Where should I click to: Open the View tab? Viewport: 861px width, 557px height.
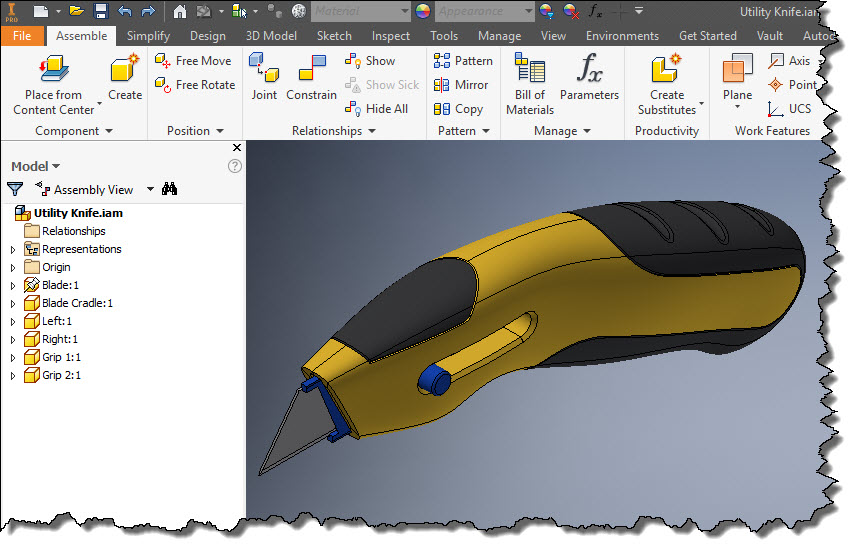pyautogui.click(x=553, y=36)
